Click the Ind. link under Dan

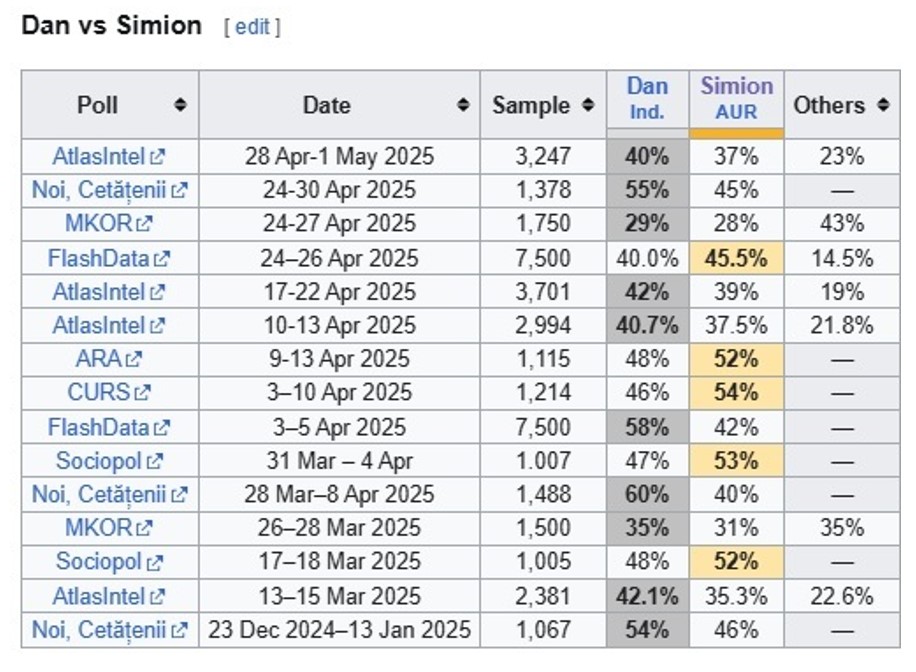(x=647, y=112)
